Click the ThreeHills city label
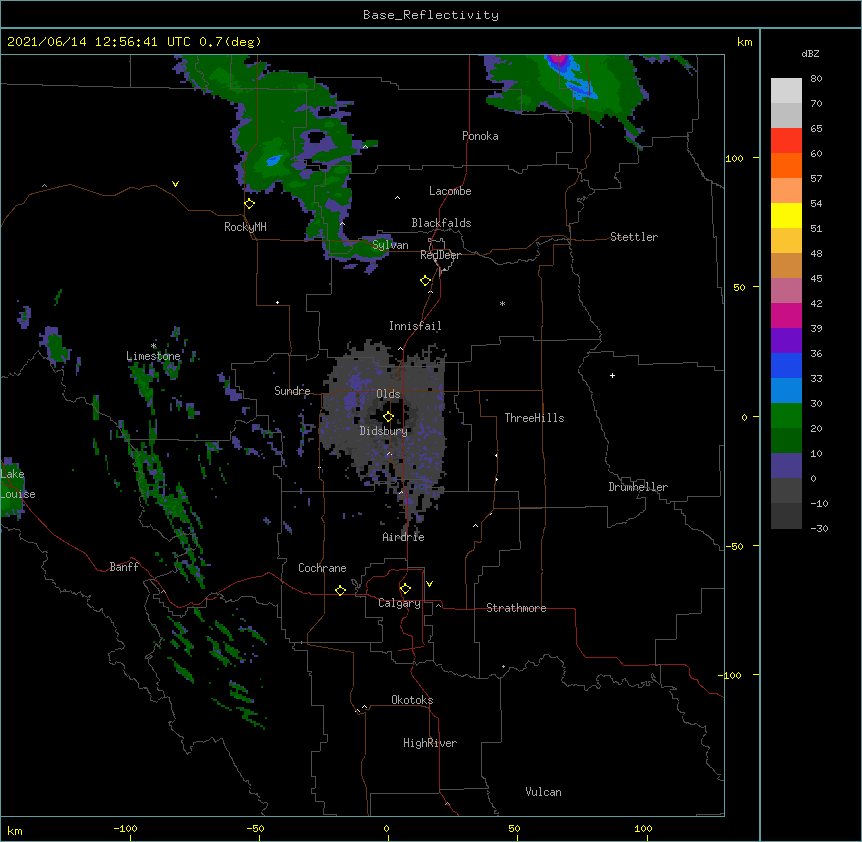This screenshot has height=842, width=862. [534, 418]
